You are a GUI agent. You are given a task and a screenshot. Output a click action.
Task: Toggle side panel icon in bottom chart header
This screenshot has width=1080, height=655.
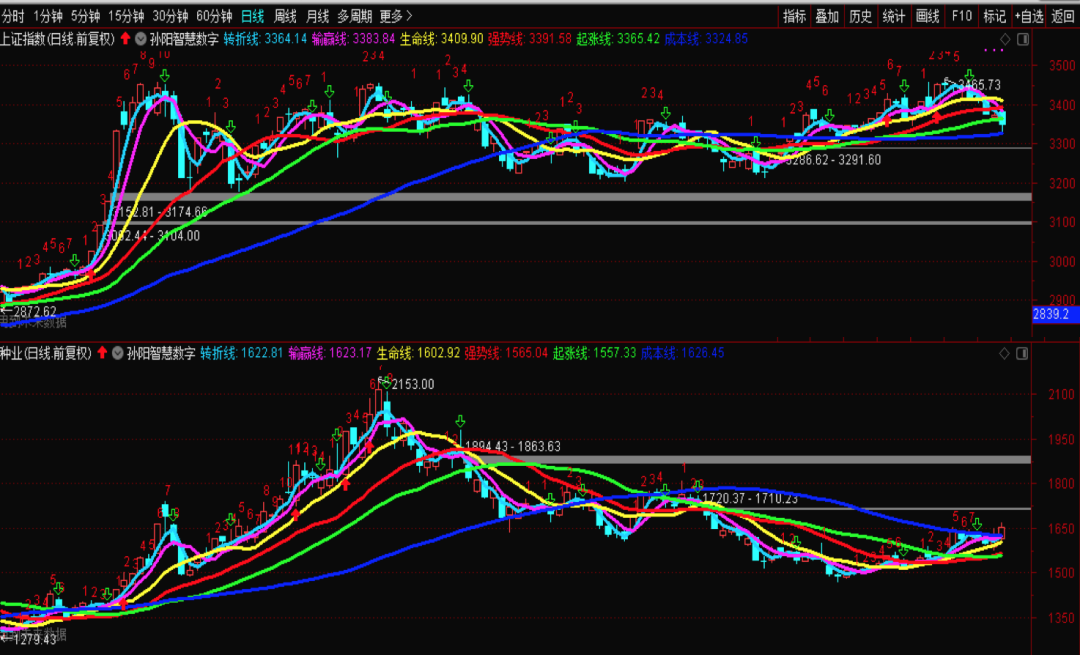tap(1022, 353)
